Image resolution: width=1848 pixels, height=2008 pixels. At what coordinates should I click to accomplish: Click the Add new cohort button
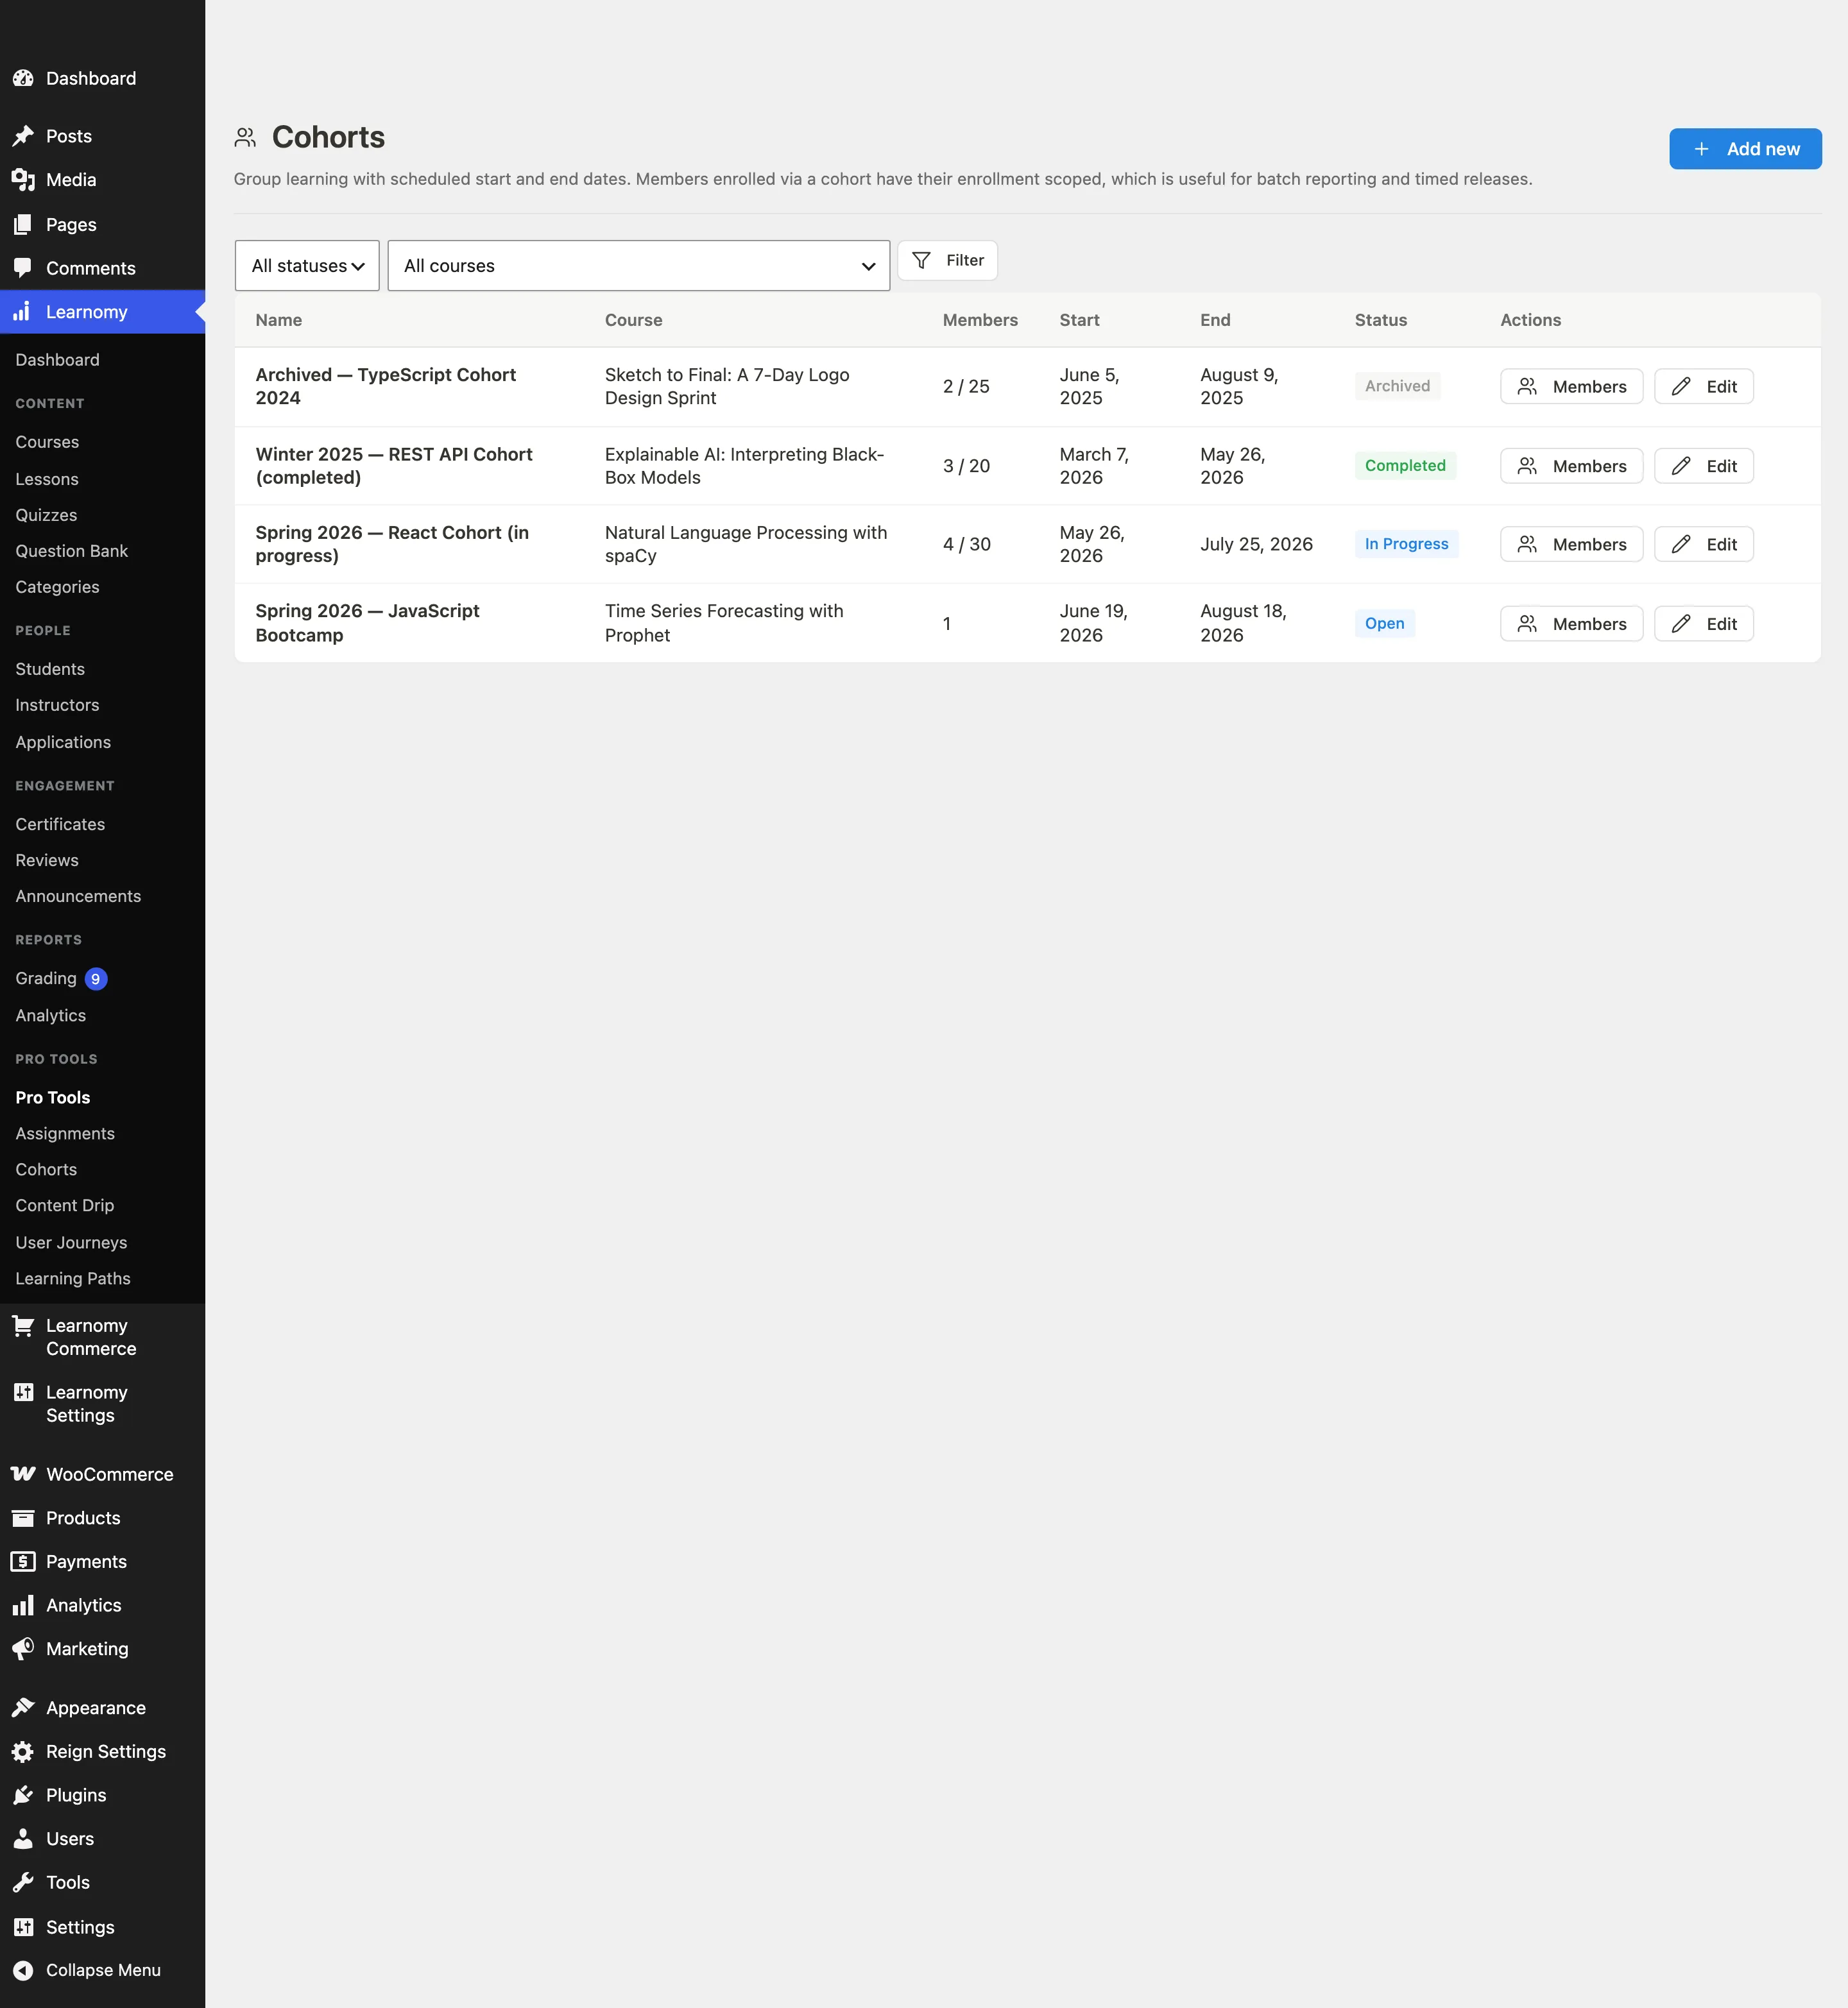[x=1745, y=149]
